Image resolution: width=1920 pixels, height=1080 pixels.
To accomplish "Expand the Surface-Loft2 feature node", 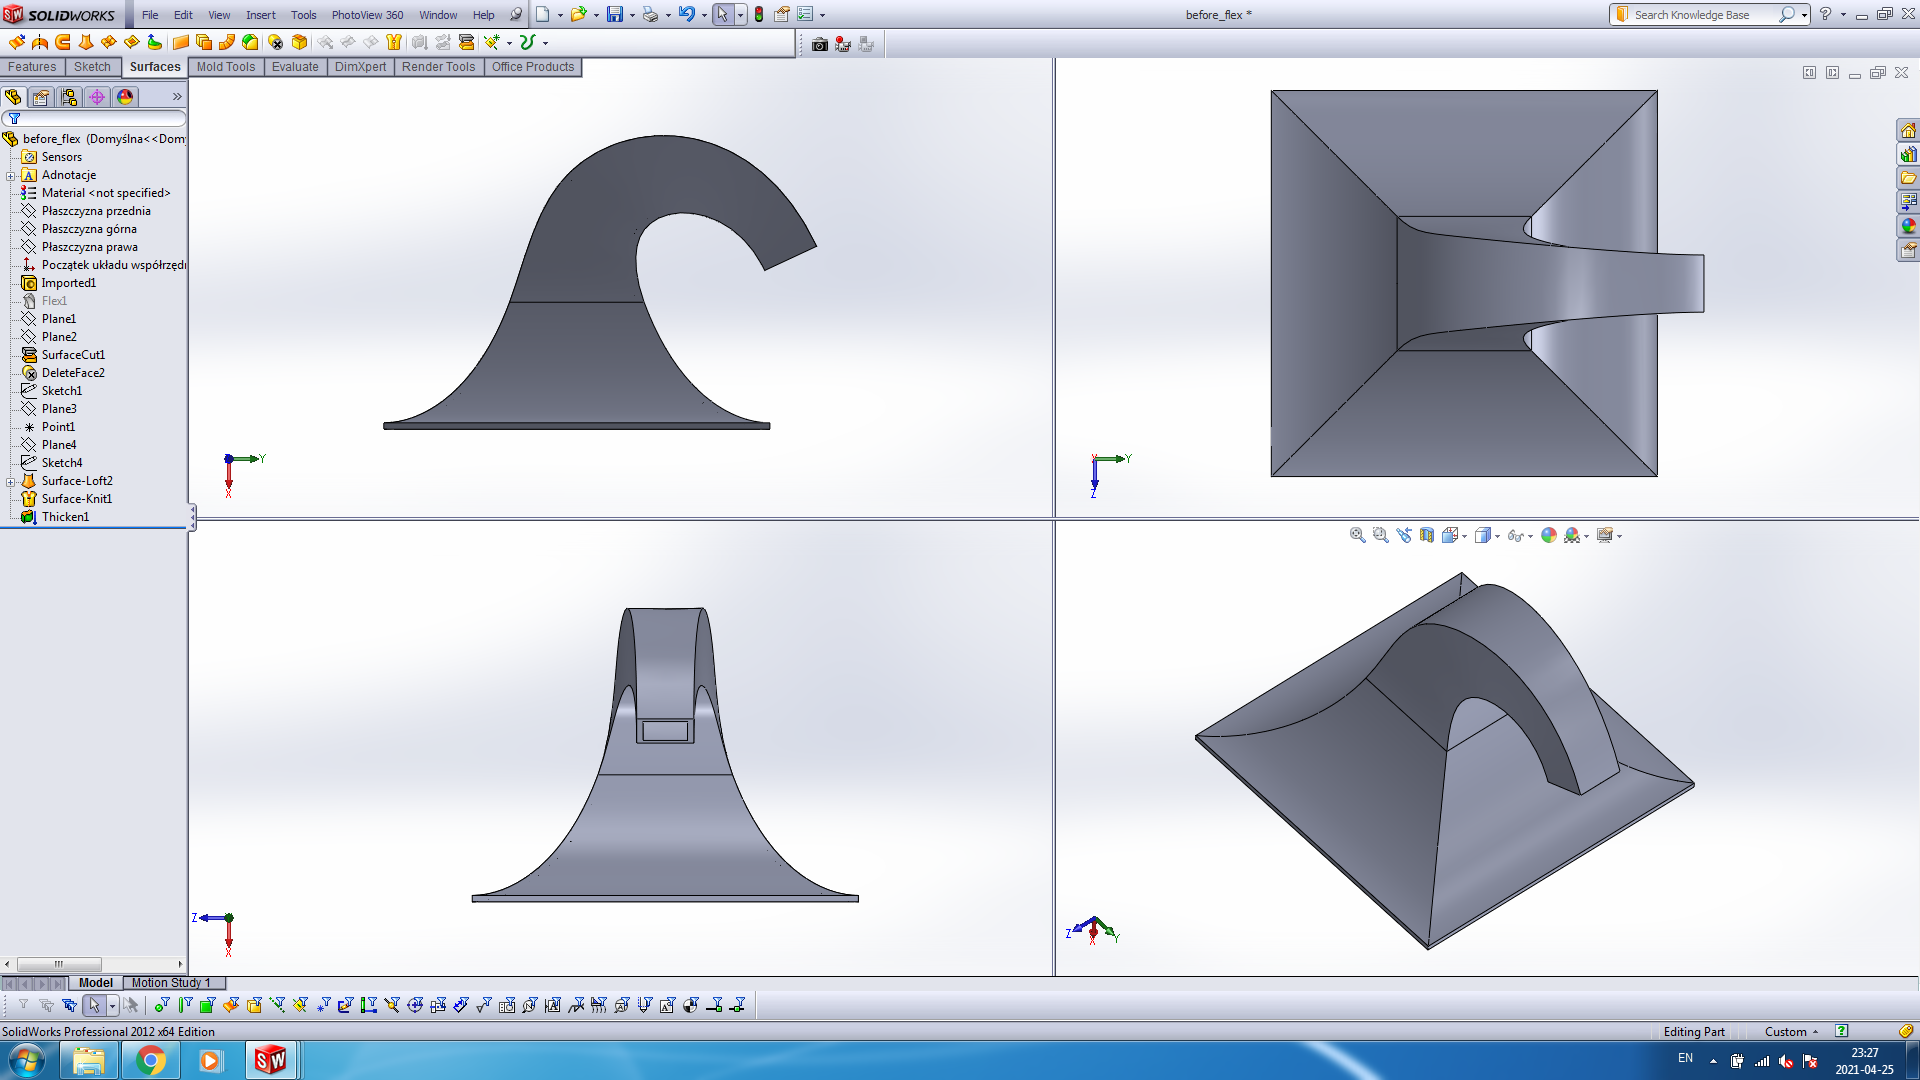I will (x=11, y=482).
